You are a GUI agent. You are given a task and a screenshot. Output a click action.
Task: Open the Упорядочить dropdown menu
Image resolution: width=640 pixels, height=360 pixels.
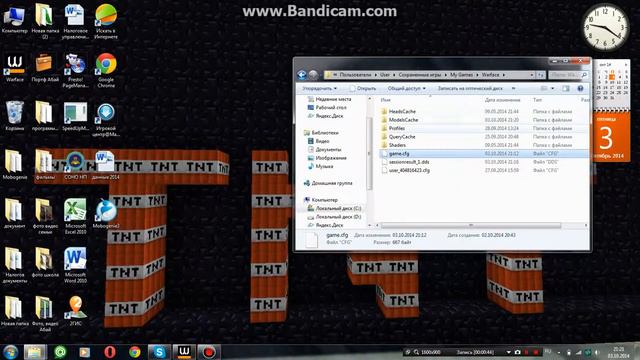(320, 89)
